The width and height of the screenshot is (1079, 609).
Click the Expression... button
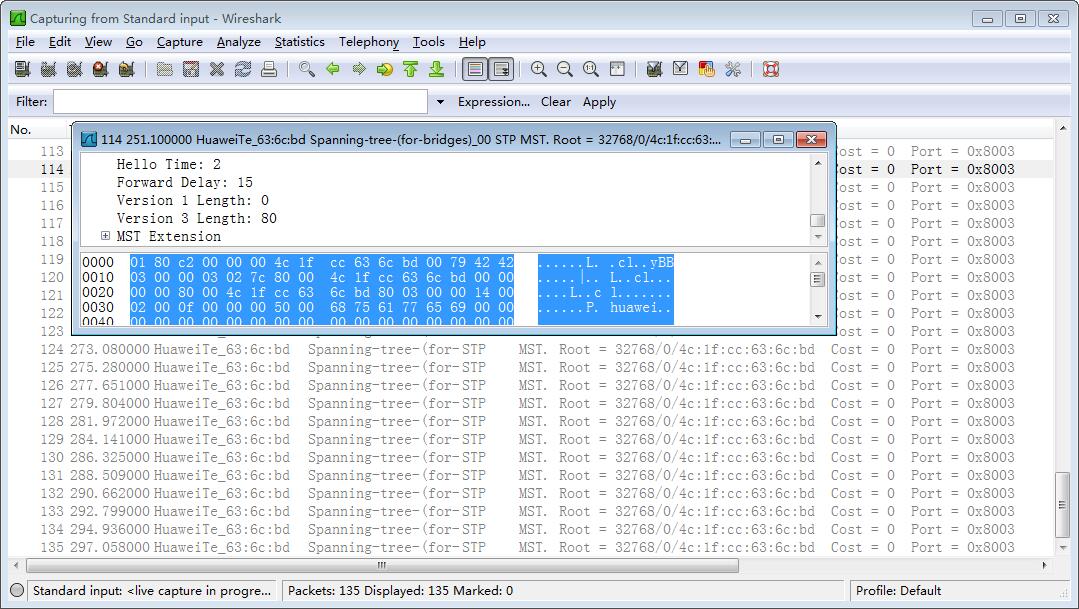coord(493,102)
